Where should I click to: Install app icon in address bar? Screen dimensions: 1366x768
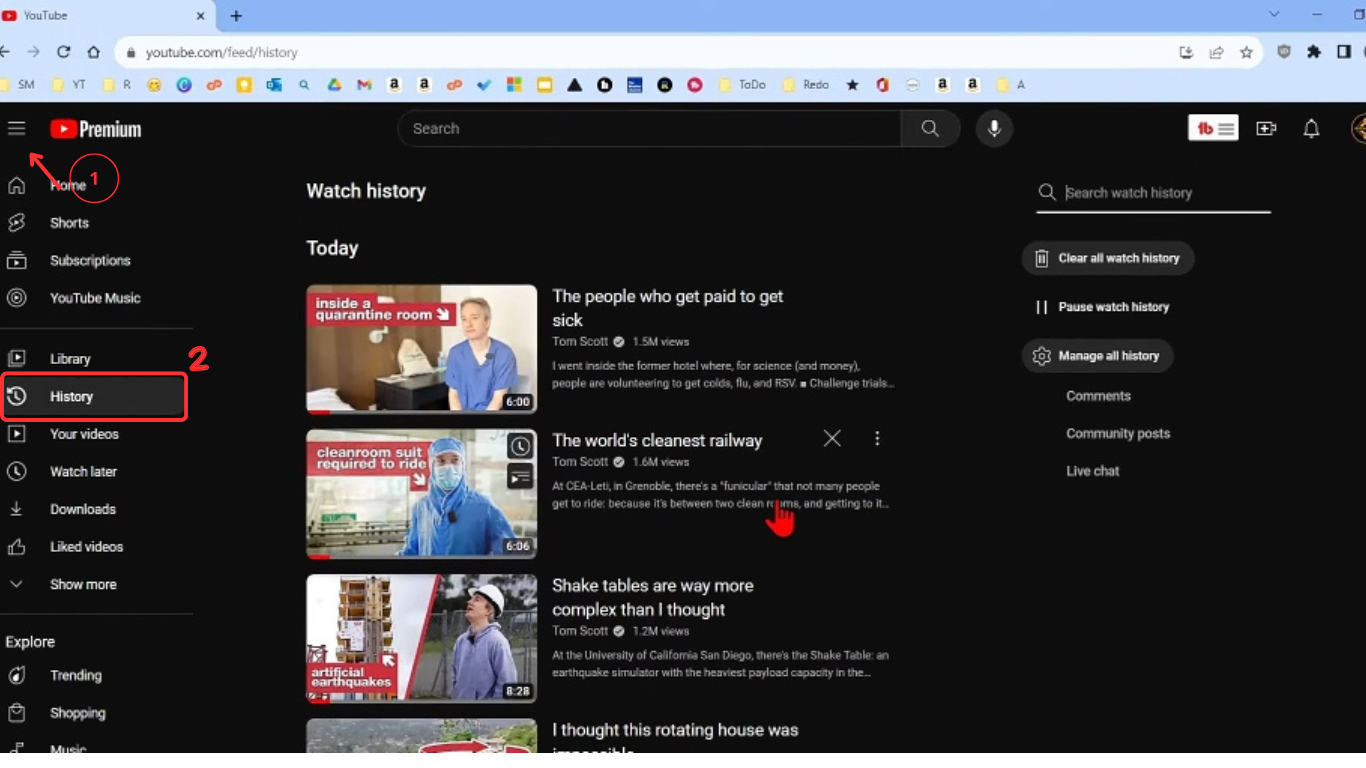click(1186, 52)
